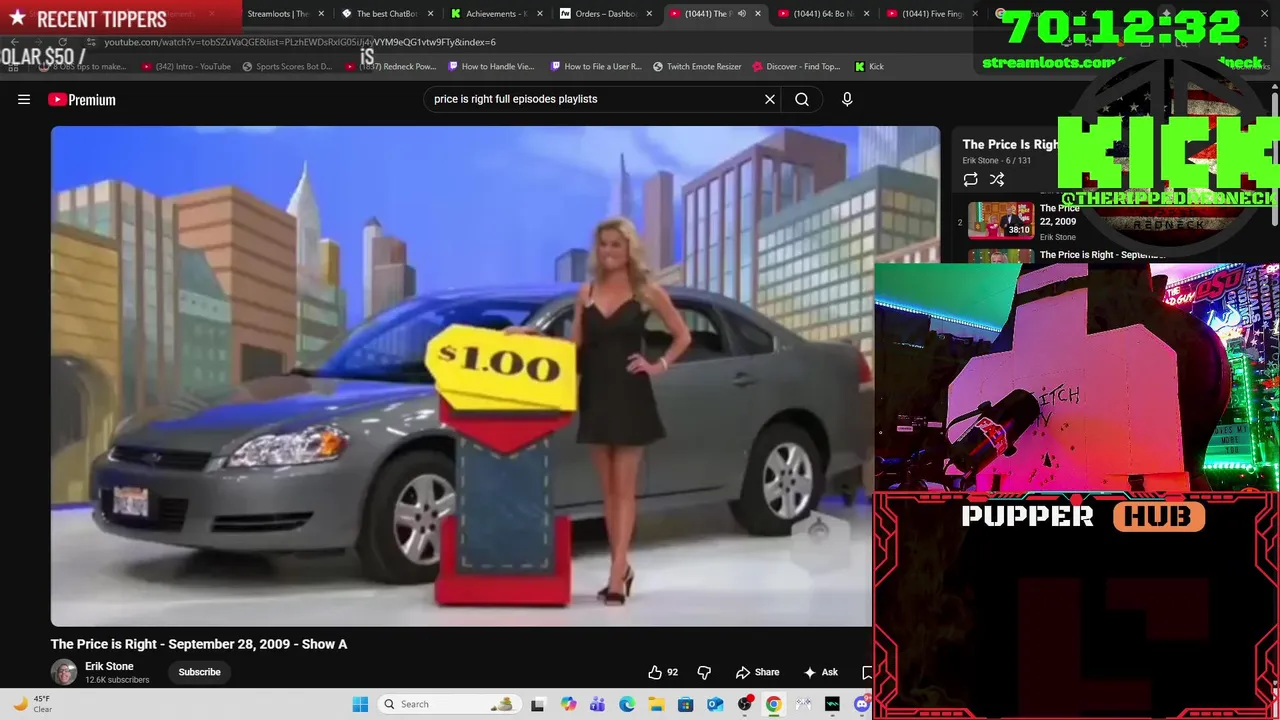Click the address bar with YouTube URL
The width and height of the screenshot is (1280, 720).
(x=300, y=42)
